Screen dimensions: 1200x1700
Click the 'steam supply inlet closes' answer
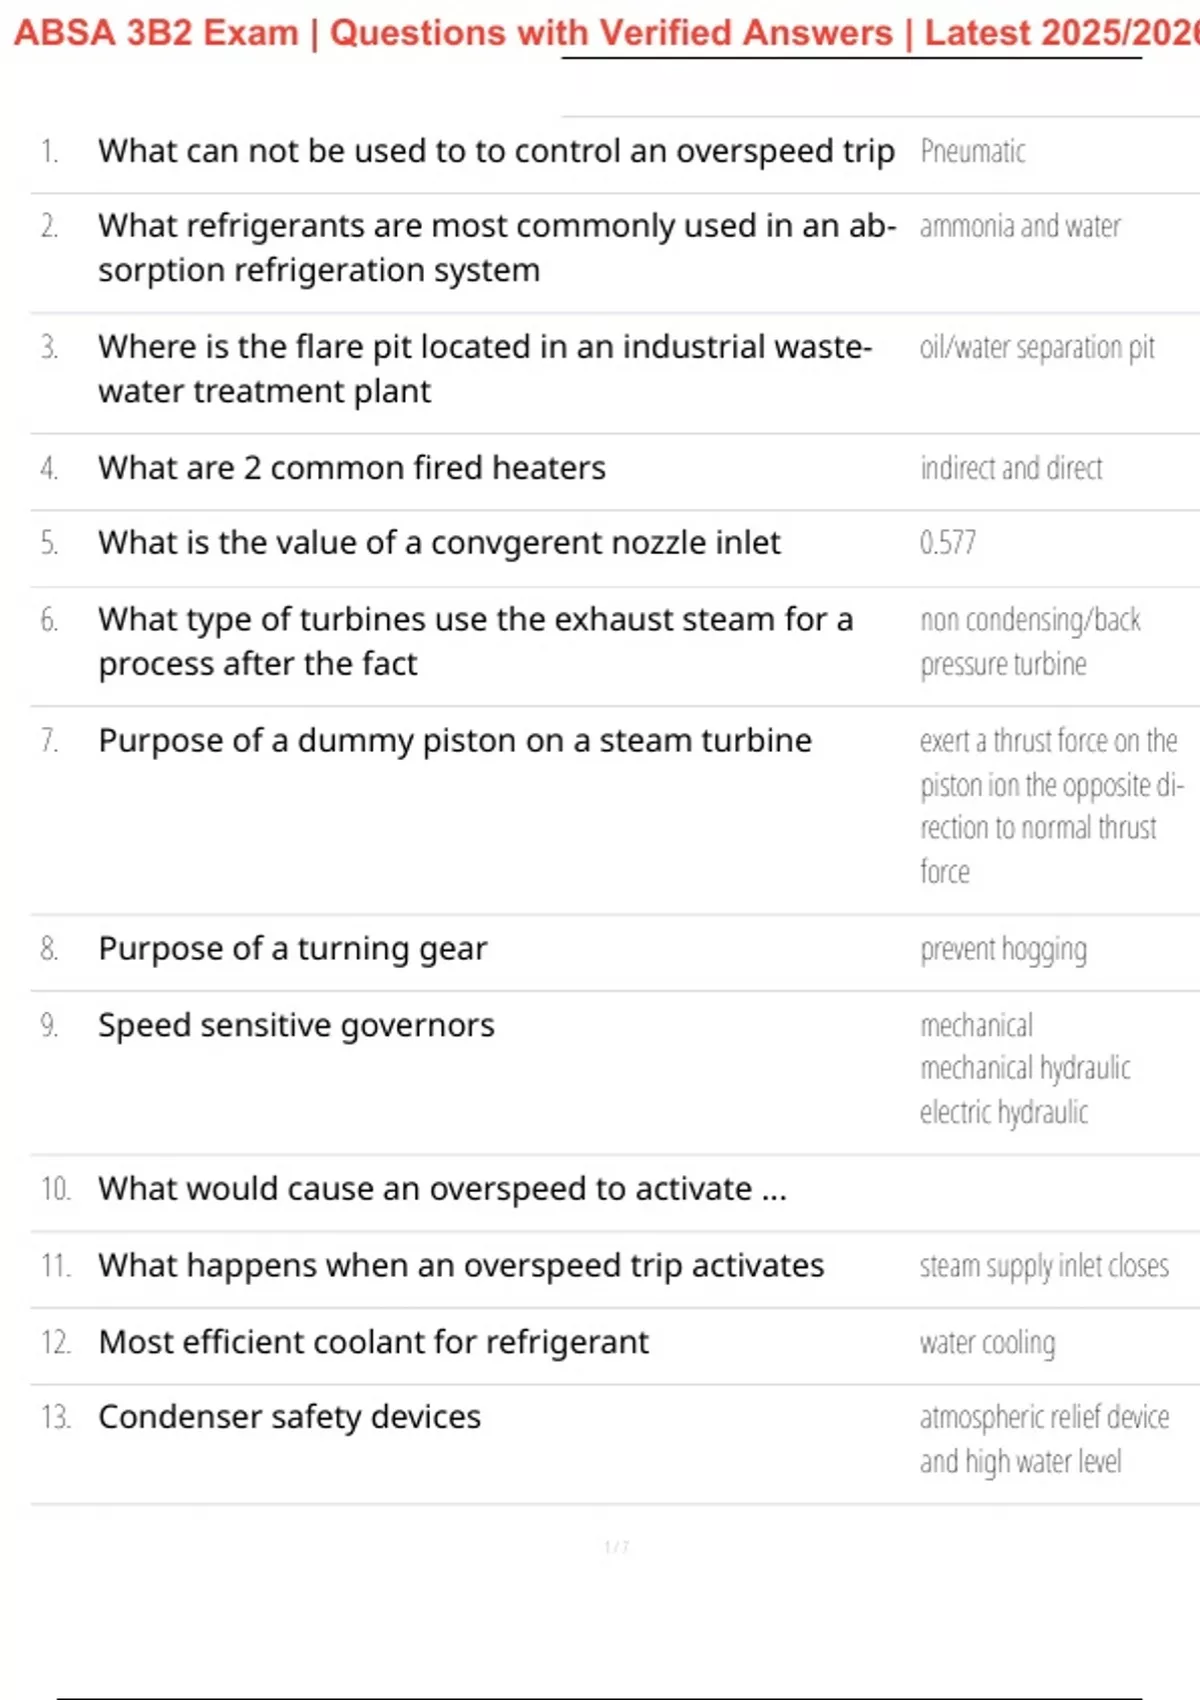[x=1044, y=1266]
